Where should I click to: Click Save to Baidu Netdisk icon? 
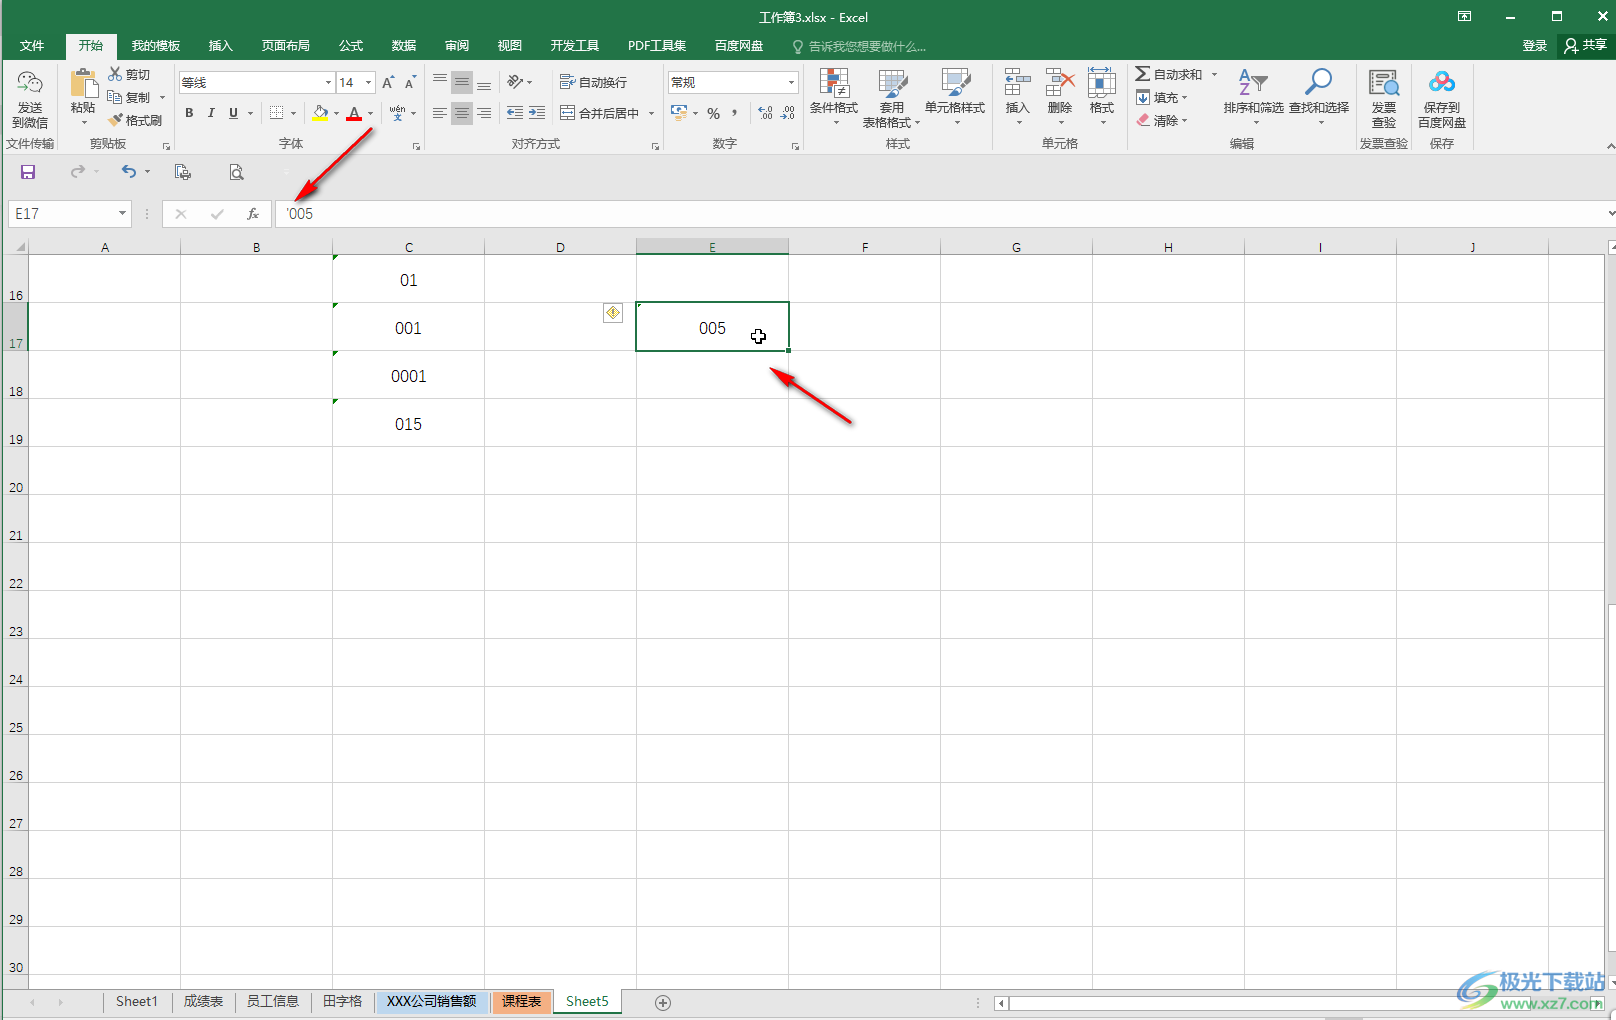tap(1442, 83)
